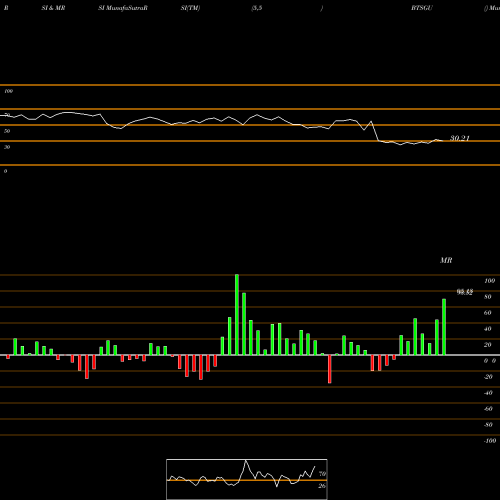
Task: Click the -60 label on MR axis
Action: click(488, 409)
